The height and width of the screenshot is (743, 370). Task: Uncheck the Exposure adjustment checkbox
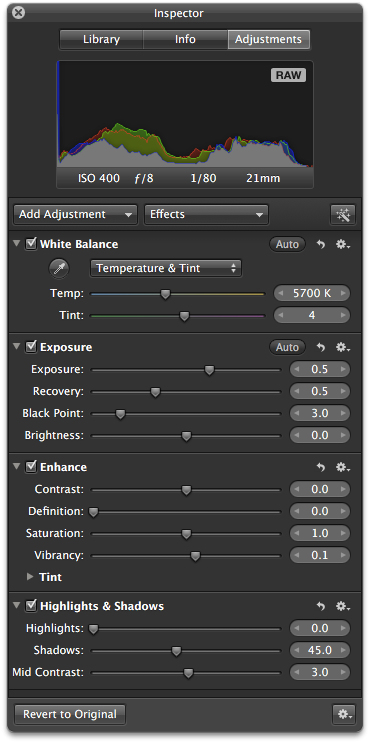(x=31, y=347)
